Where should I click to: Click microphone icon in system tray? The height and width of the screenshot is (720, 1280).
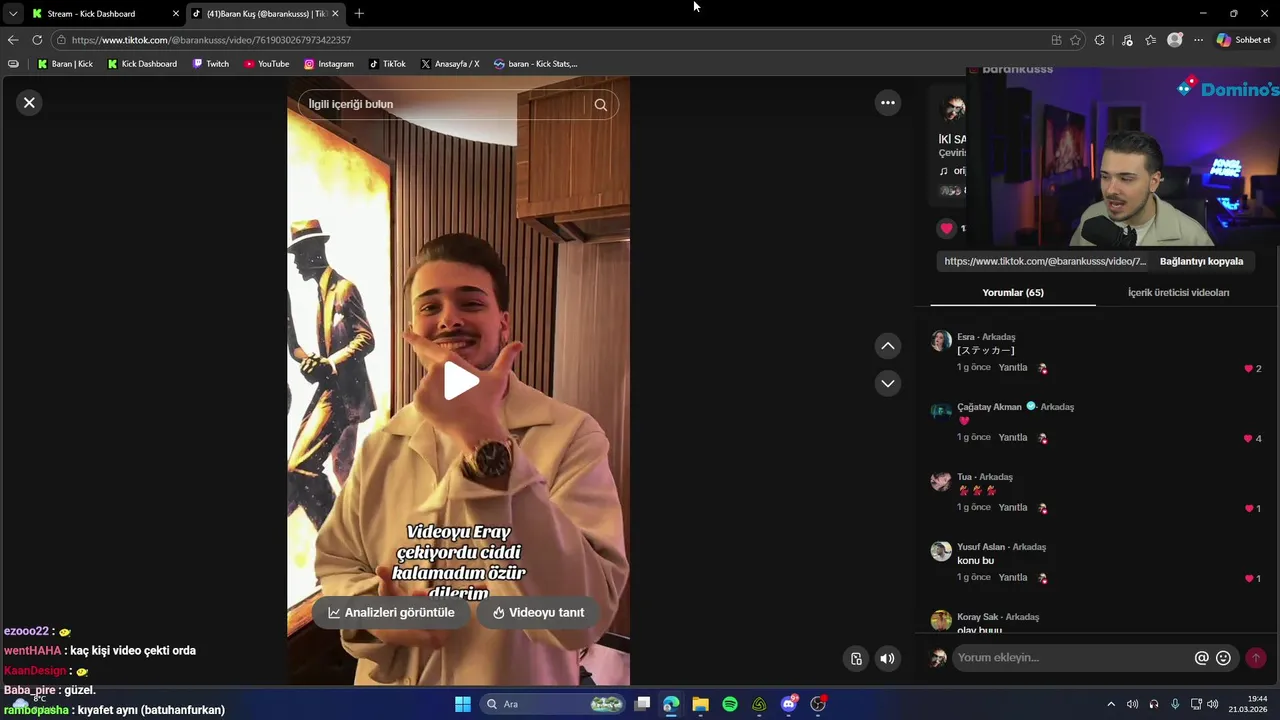(1175, 704)
